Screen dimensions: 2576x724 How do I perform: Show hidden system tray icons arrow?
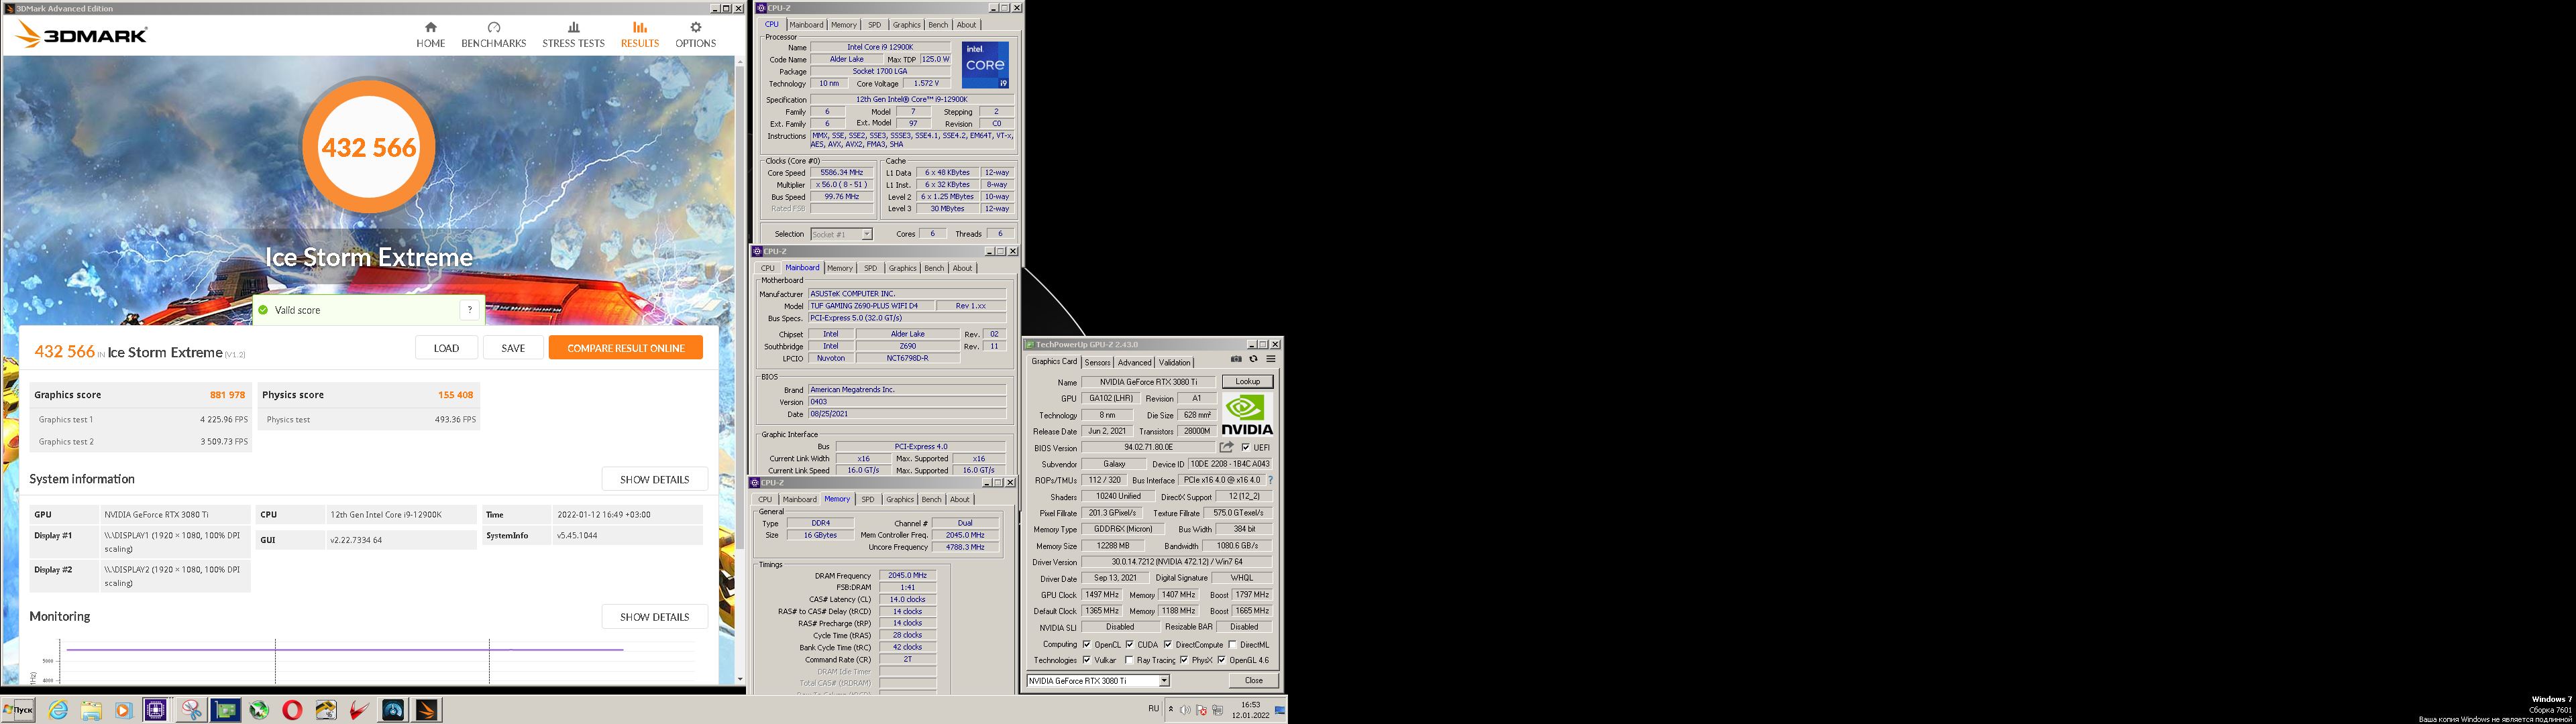tap(1170, 710)
